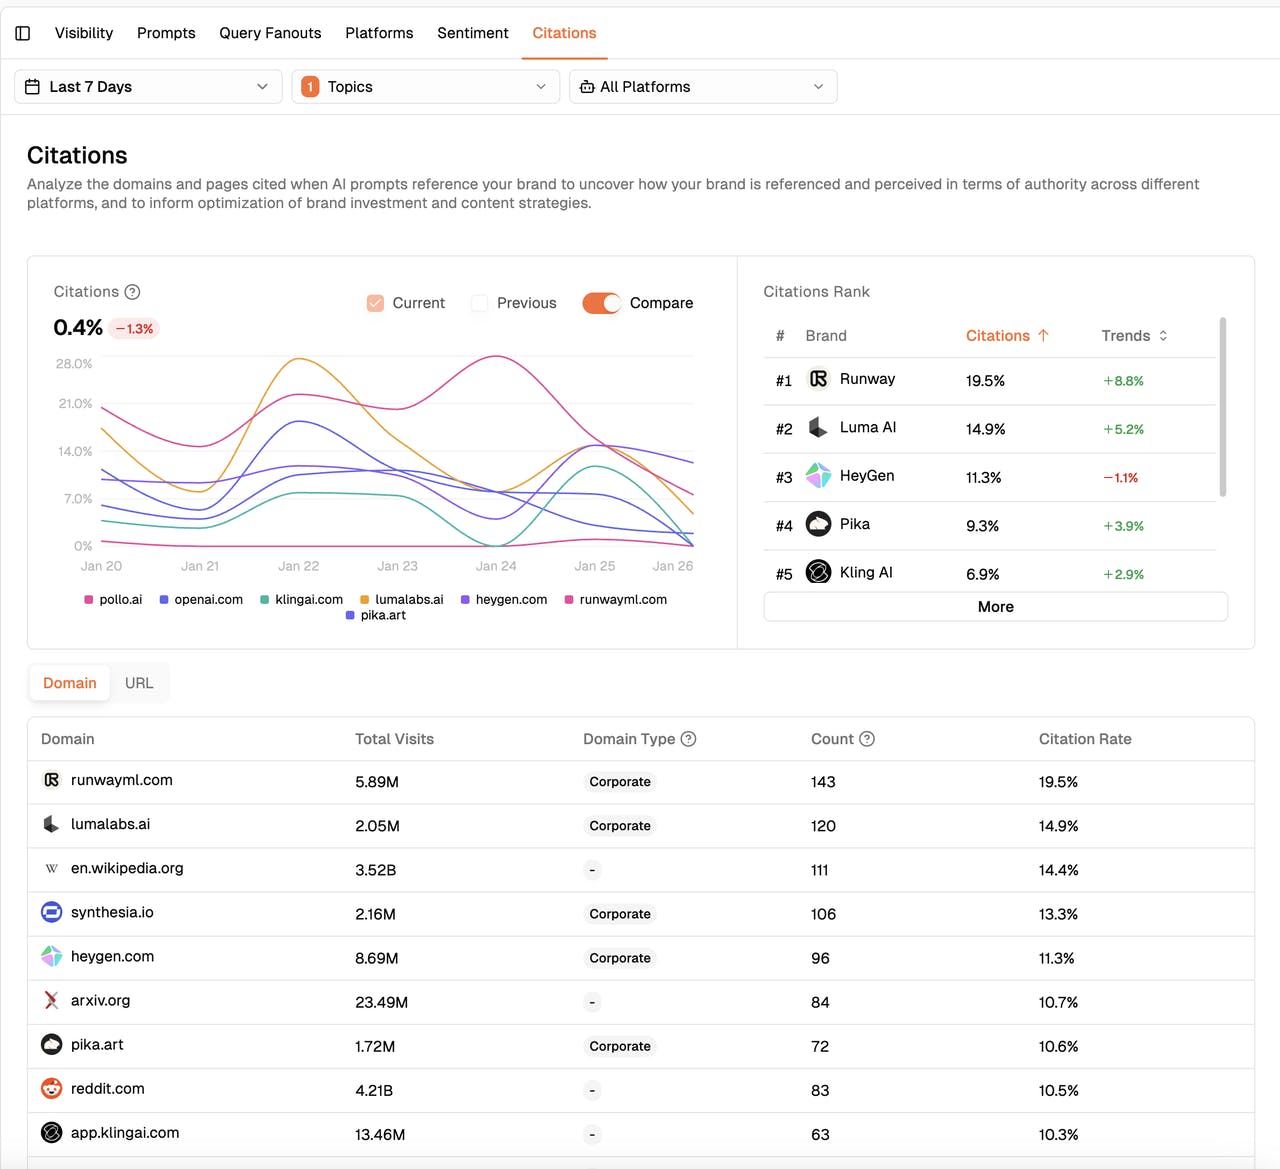Select the Citations tab
Viewport: 1280px width, 1169px height.
564,33
